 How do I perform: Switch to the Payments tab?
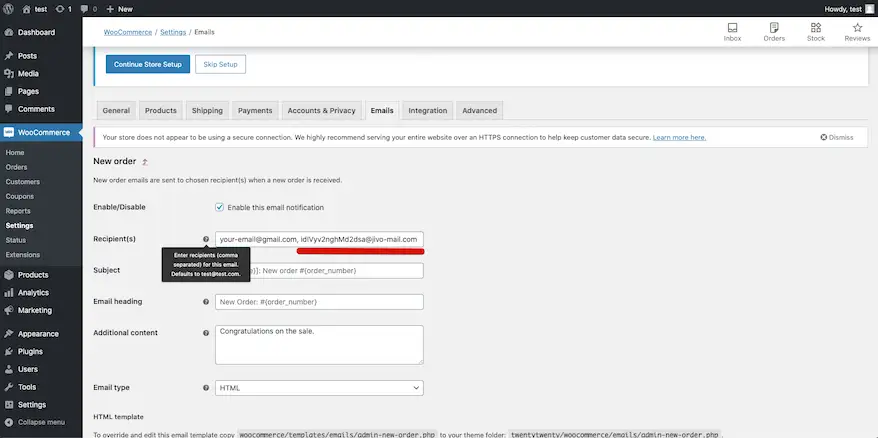click(255, 110)
